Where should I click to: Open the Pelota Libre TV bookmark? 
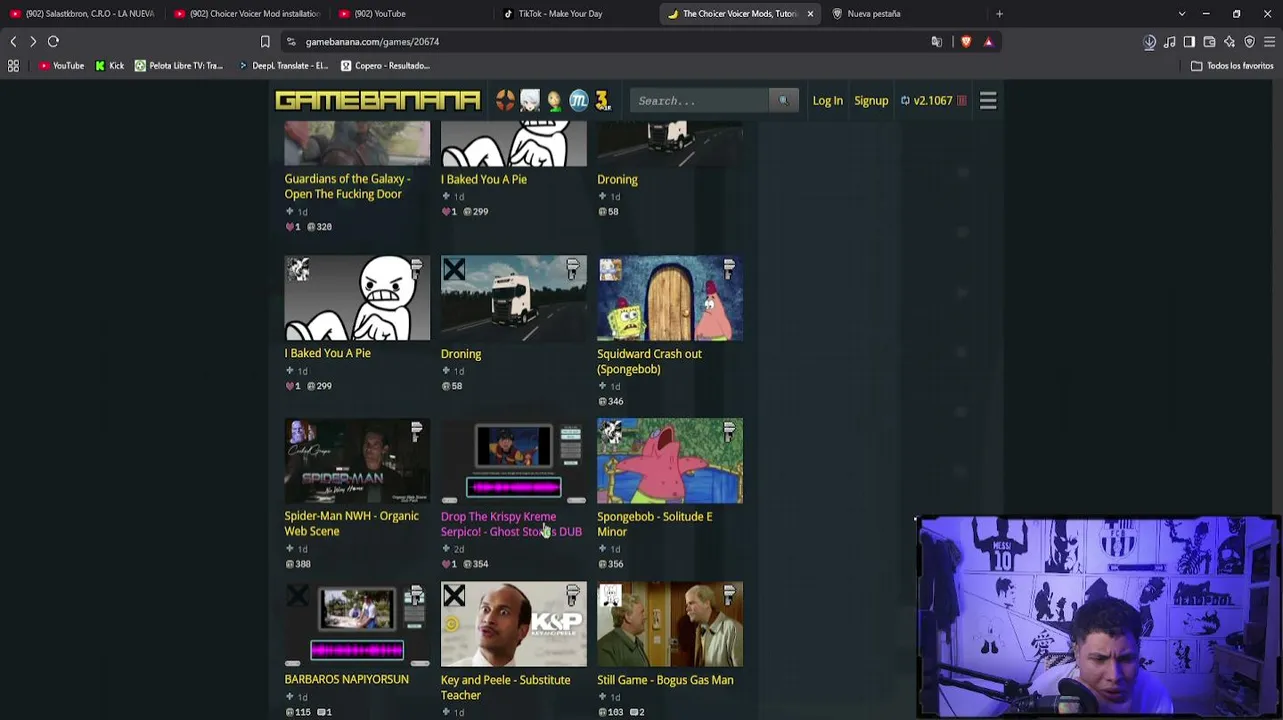click(179, 66)
